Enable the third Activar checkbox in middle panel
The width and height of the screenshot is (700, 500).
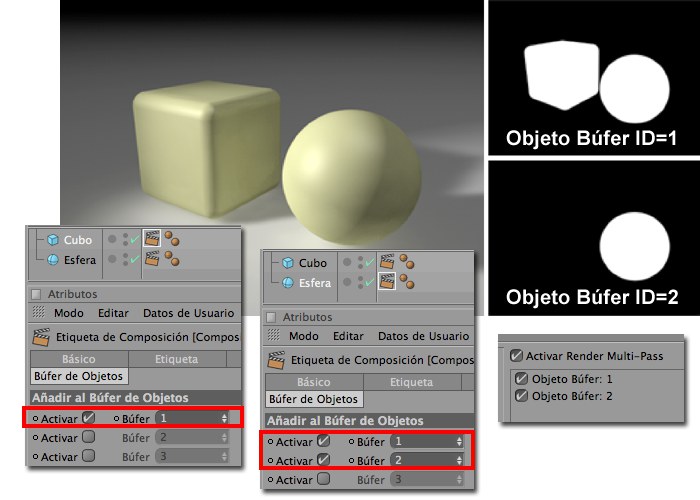[x=322, y=480]
